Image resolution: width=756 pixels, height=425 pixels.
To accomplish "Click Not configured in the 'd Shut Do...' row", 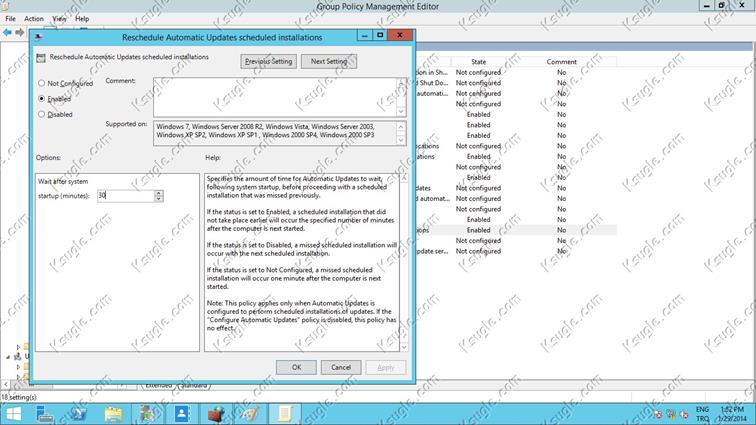I will point(478,82).
